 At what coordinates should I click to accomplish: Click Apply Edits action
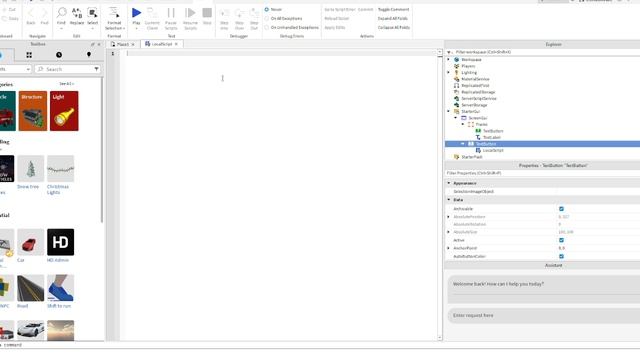[x=335, y=28]
